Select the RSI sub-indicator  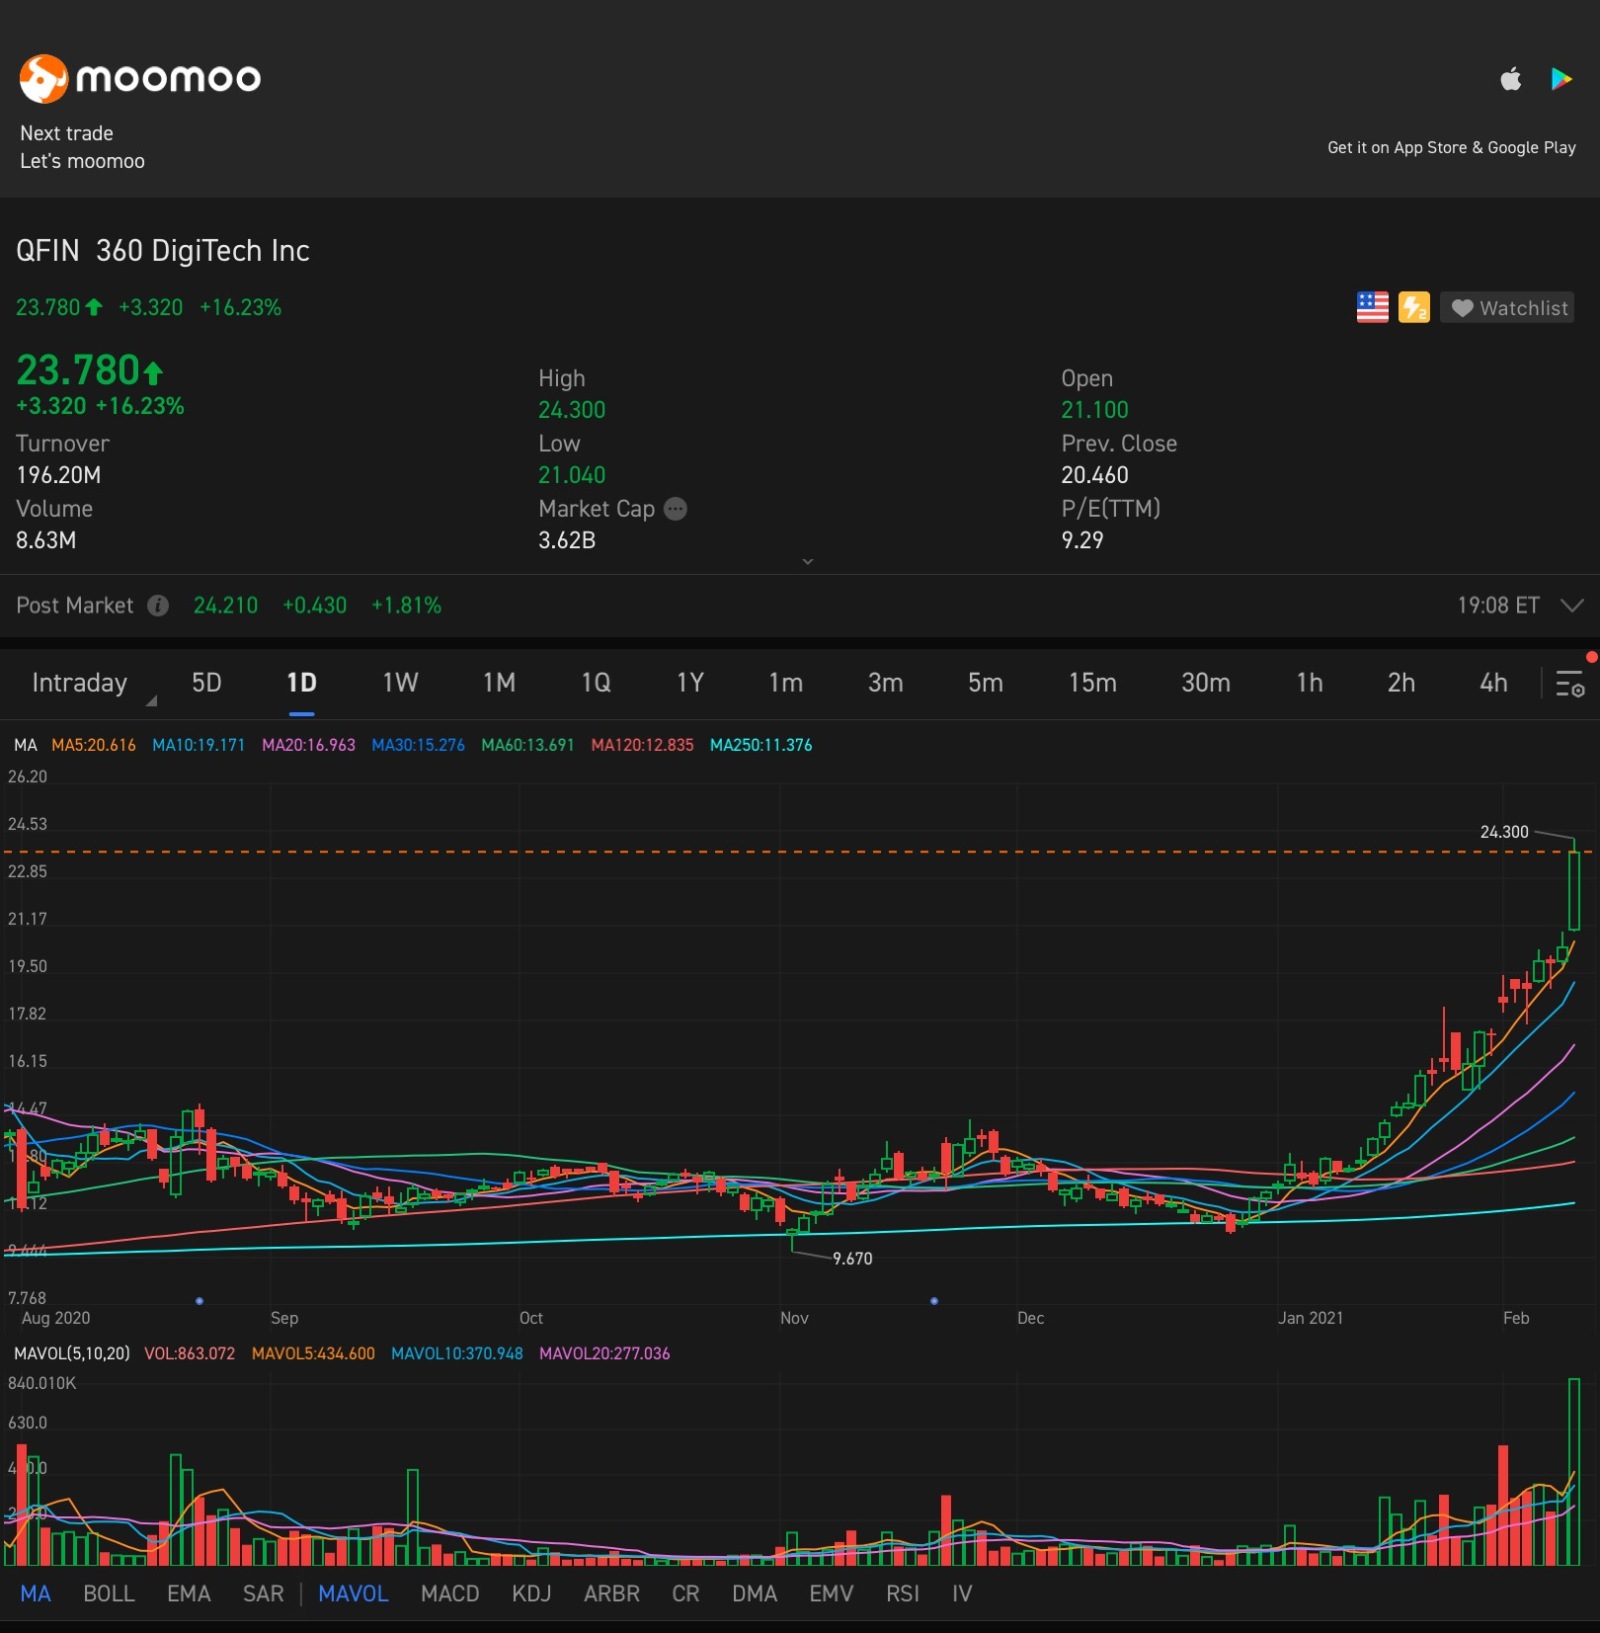(x=902, y=1593)
